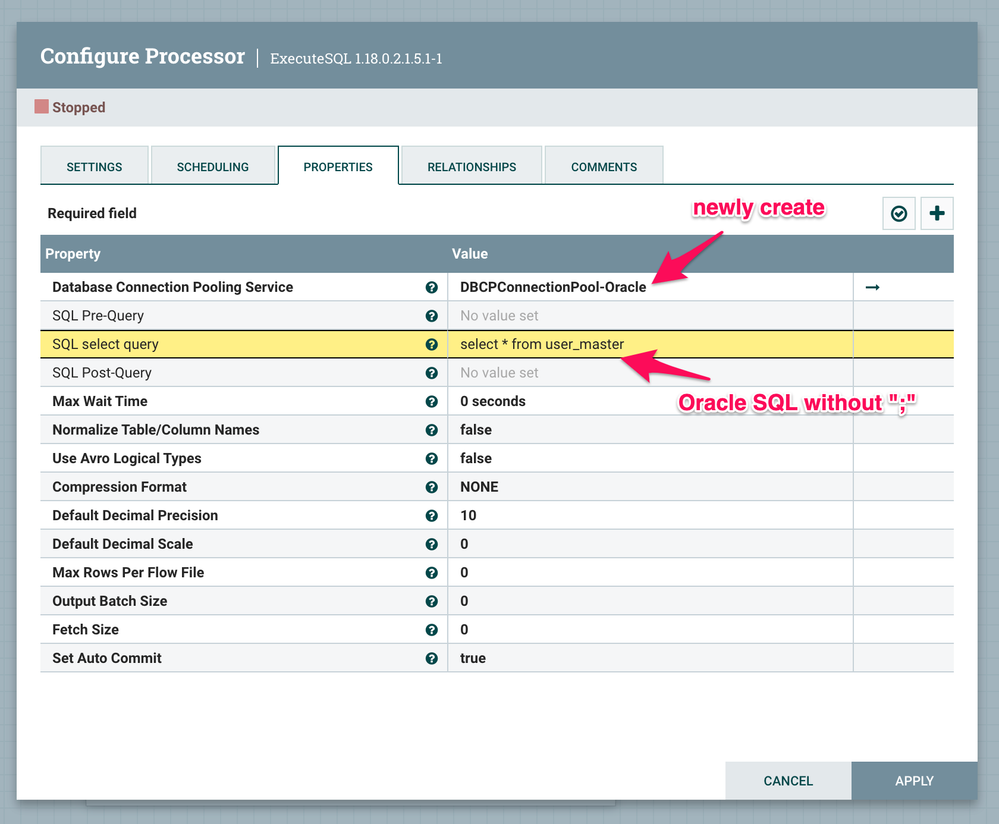Open help icon for Fetch Size
Image resolution: width=999 pixels, height=824 pixels.
click(x=431, y=630)
